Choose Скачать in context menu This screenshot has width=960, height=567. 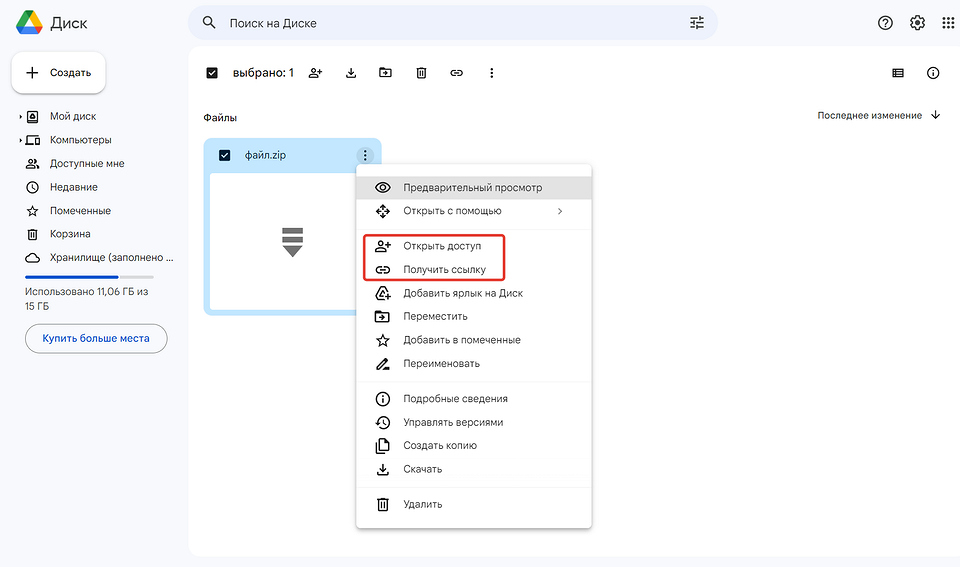tap(474, 469)
